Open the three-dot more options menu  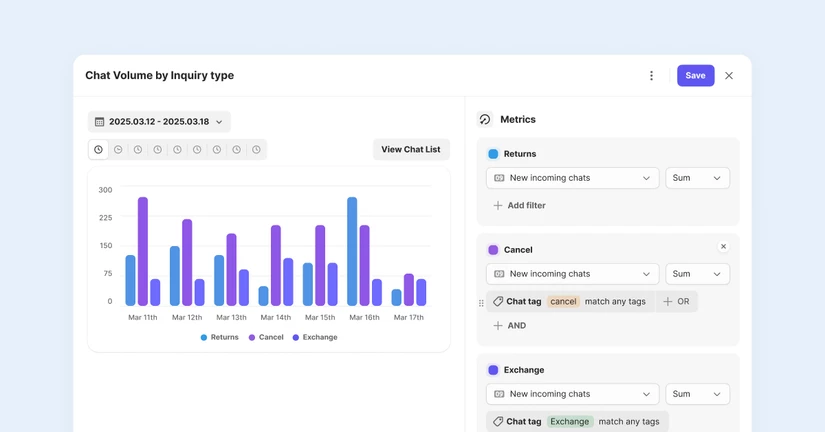tap(651, 76)
